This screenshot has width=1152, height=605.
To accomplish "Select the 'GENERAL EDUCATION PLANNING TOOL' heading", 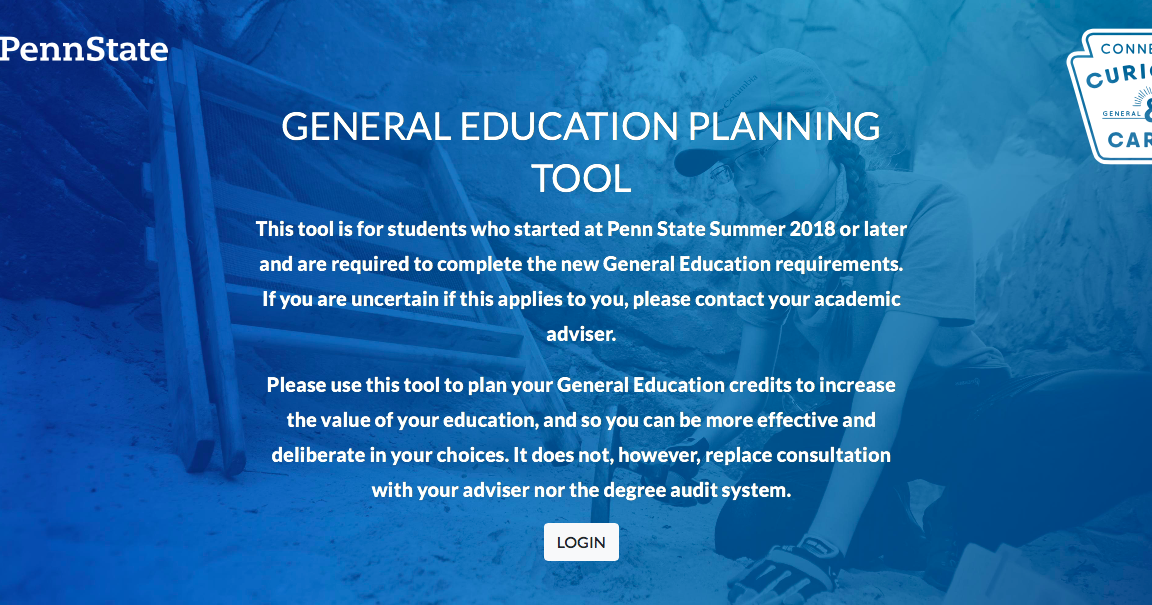I will pos(581,153).
